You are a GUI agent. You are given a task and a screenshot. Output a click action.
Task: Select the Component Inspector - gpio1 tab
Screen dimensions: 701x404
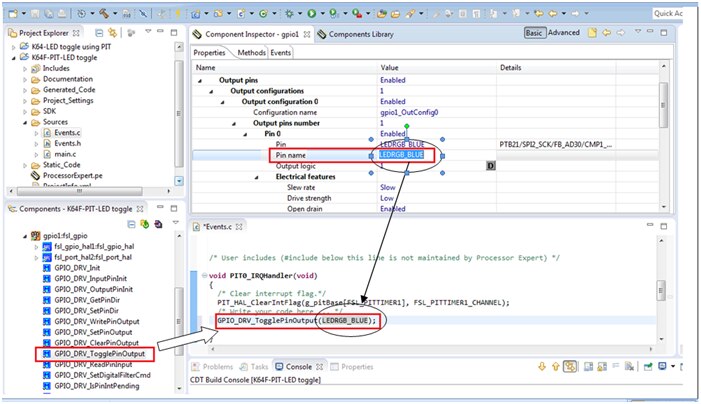(251, 34)
